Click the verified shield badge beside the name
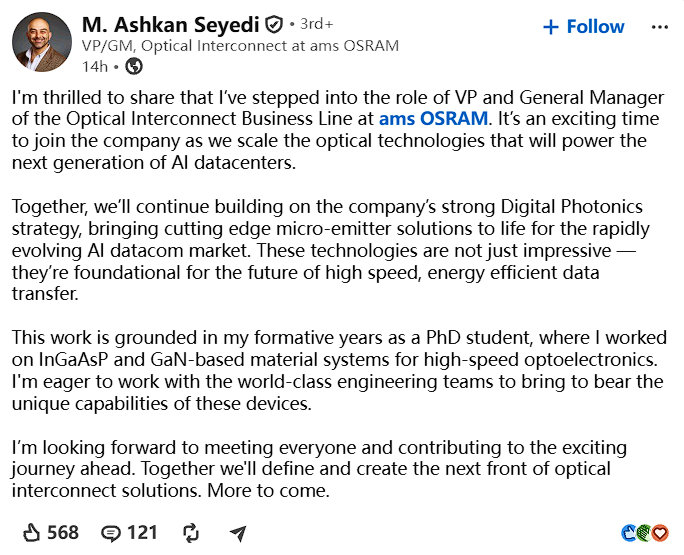The height and width of the screenshot is (555, 684). click(274, 25)
